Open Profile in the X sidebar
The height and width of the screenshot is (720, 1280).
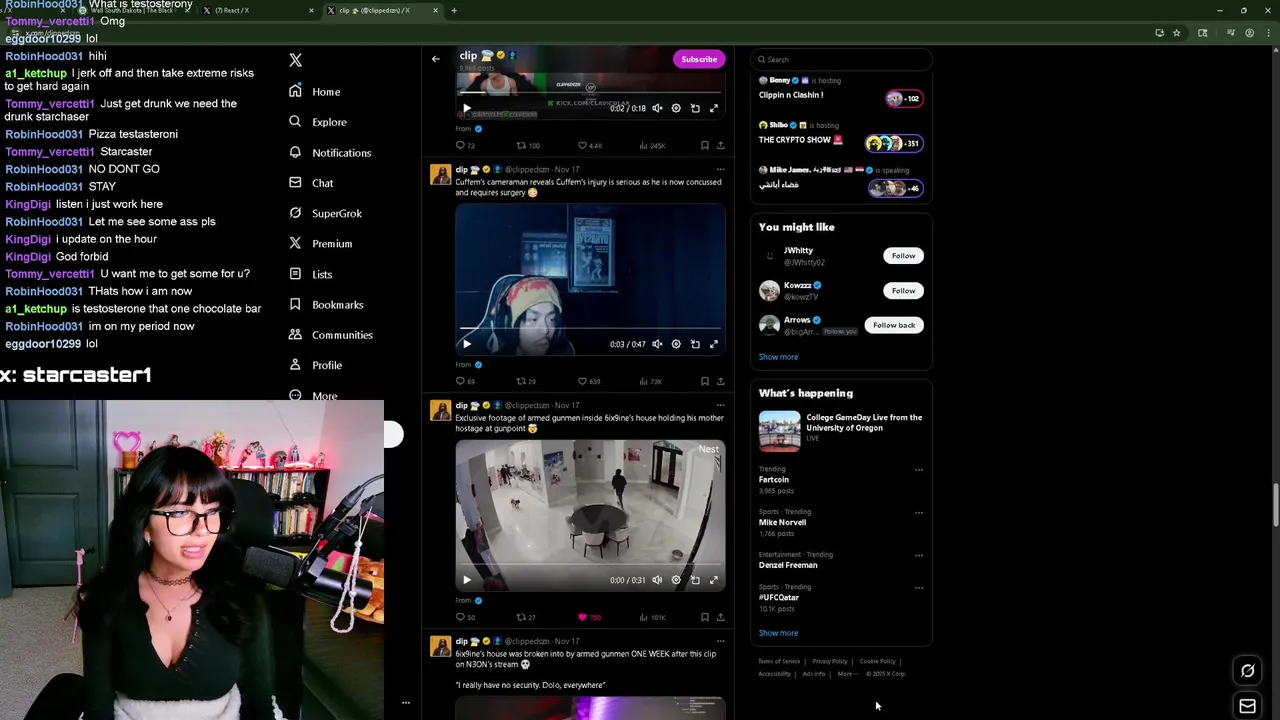click(x=315, y=365)
